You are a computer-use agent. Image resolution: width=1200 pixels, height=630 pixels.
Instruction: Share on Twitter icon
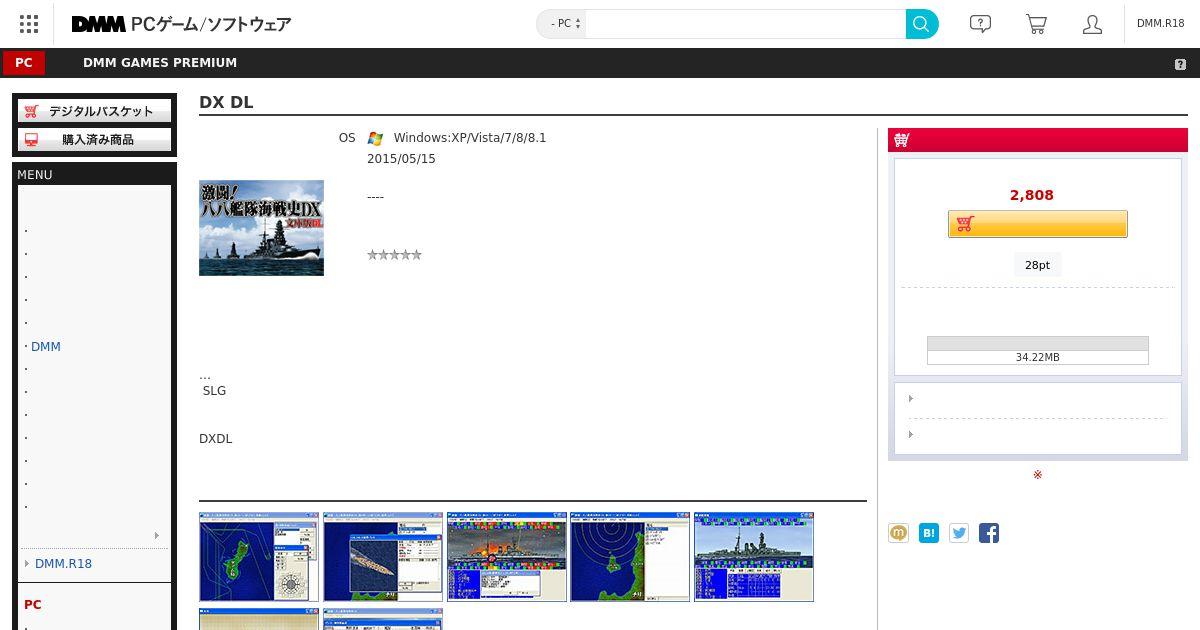coord(959,533)
